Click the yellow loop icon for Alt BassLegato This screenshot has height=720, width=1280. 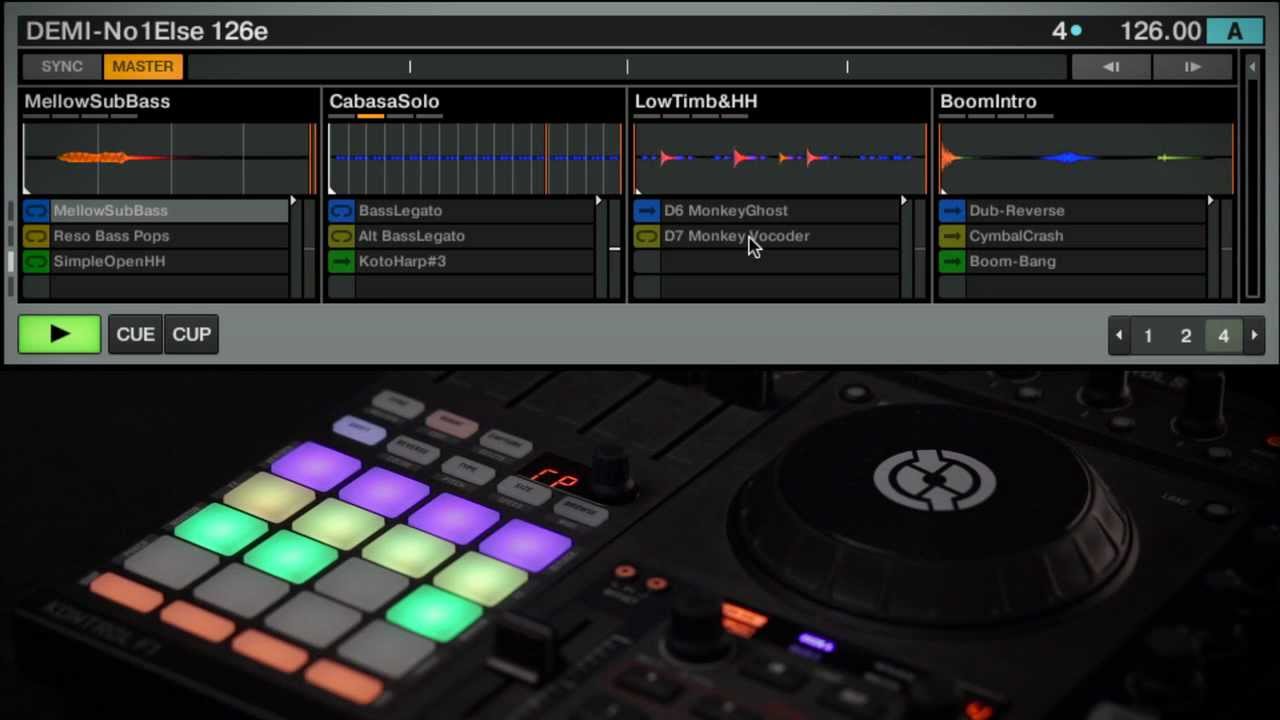[x=341, y=236]
